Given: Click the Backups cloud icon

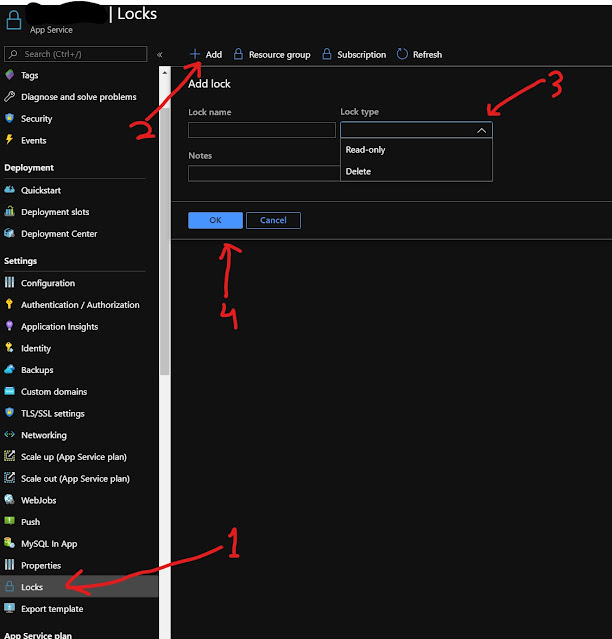Looking at the screenshot, I should pyautogui.click(x=9, y=369).
